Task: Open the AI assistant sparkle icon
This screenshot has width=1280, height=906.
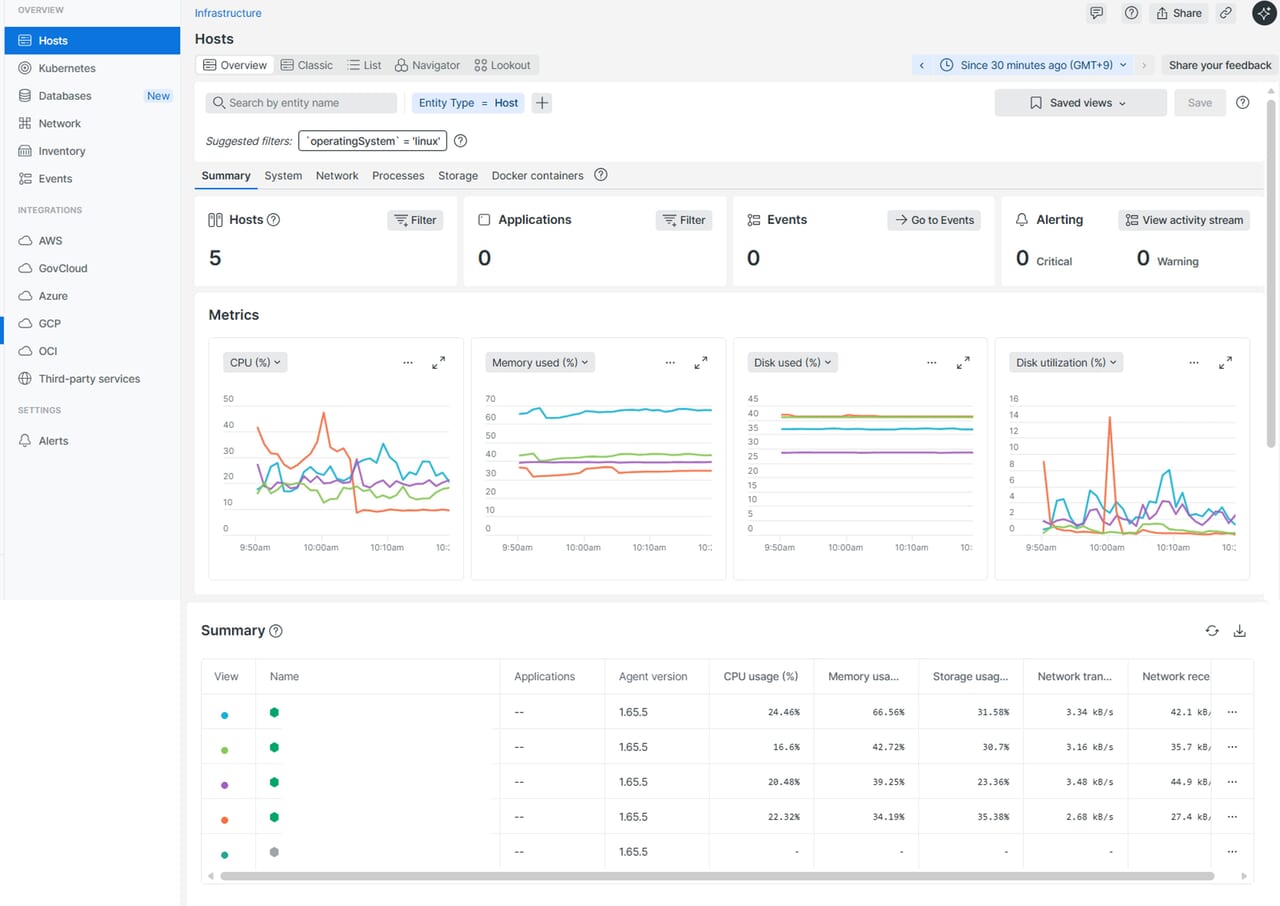Action: pyautogui.click(x=1263, y=13)
